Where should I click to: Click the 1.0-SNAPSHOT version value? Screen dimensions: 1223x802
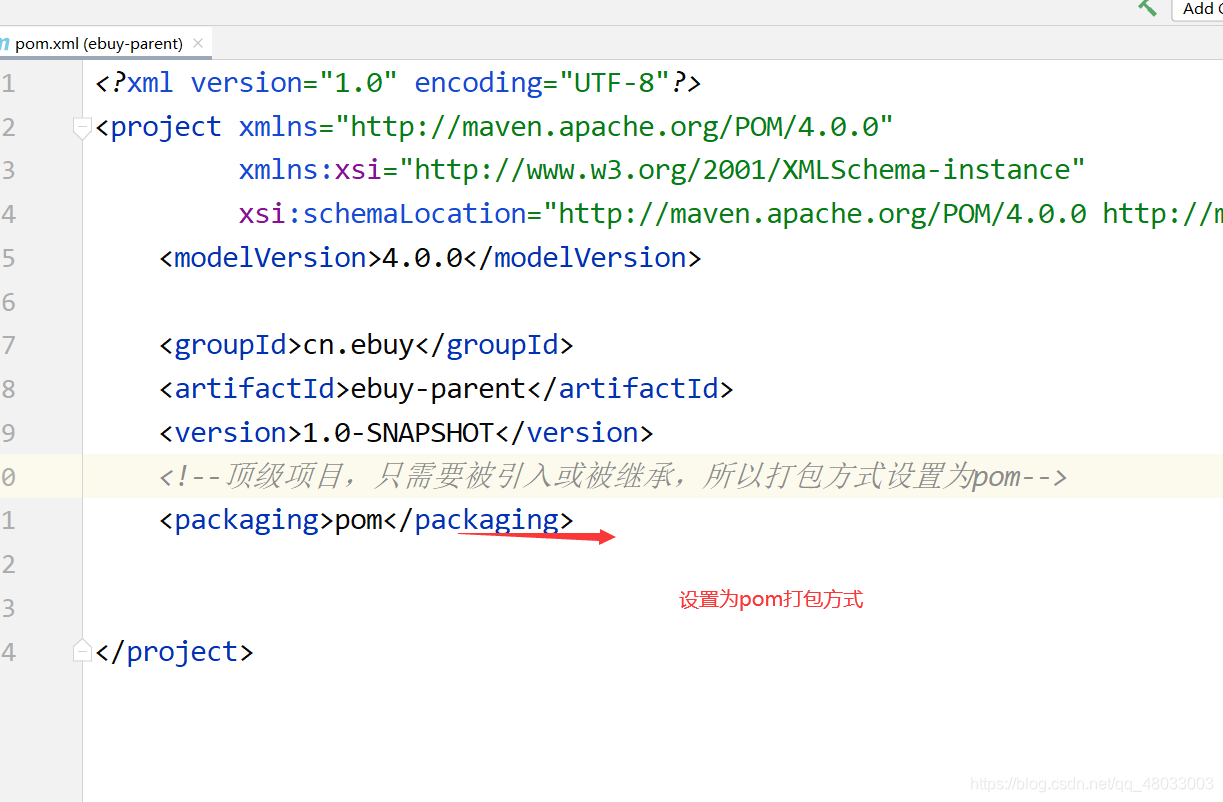[x=398, y=433]
